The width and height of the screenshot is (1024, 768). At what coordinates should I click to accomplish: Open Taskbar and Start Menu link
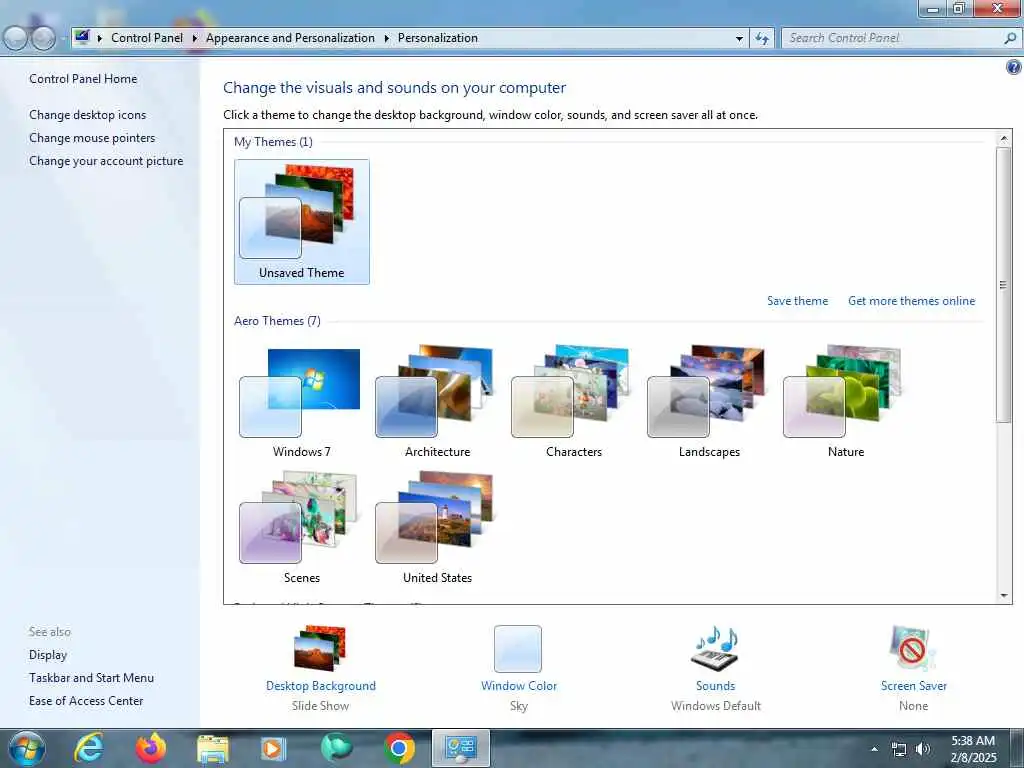click(91, 678)
